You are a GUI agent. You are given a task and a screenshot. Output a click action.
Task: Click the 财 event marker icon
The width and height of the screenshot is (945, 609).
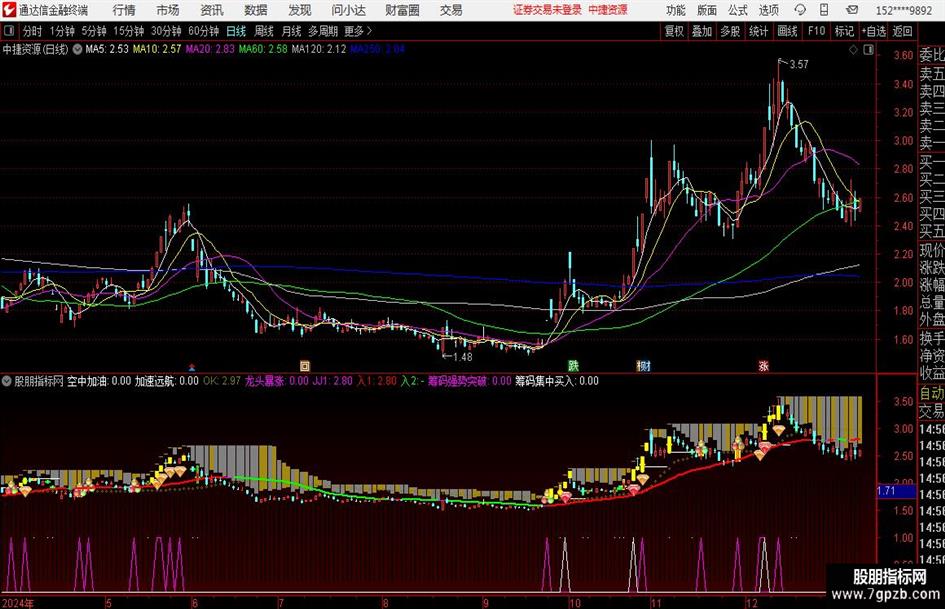point(643,366)
